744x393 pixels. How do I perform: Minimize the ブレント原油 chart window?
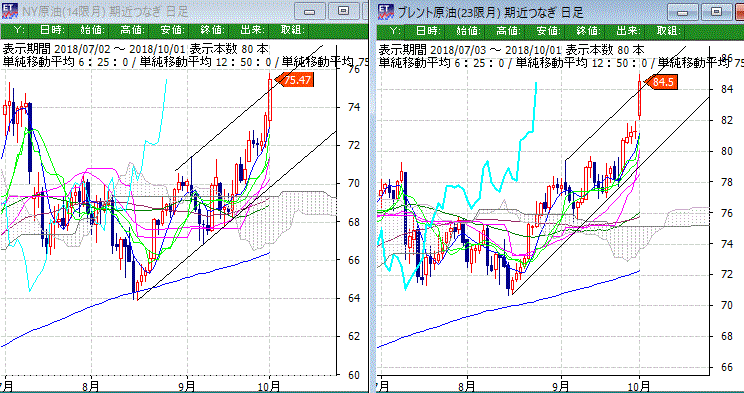coord(684,11)
